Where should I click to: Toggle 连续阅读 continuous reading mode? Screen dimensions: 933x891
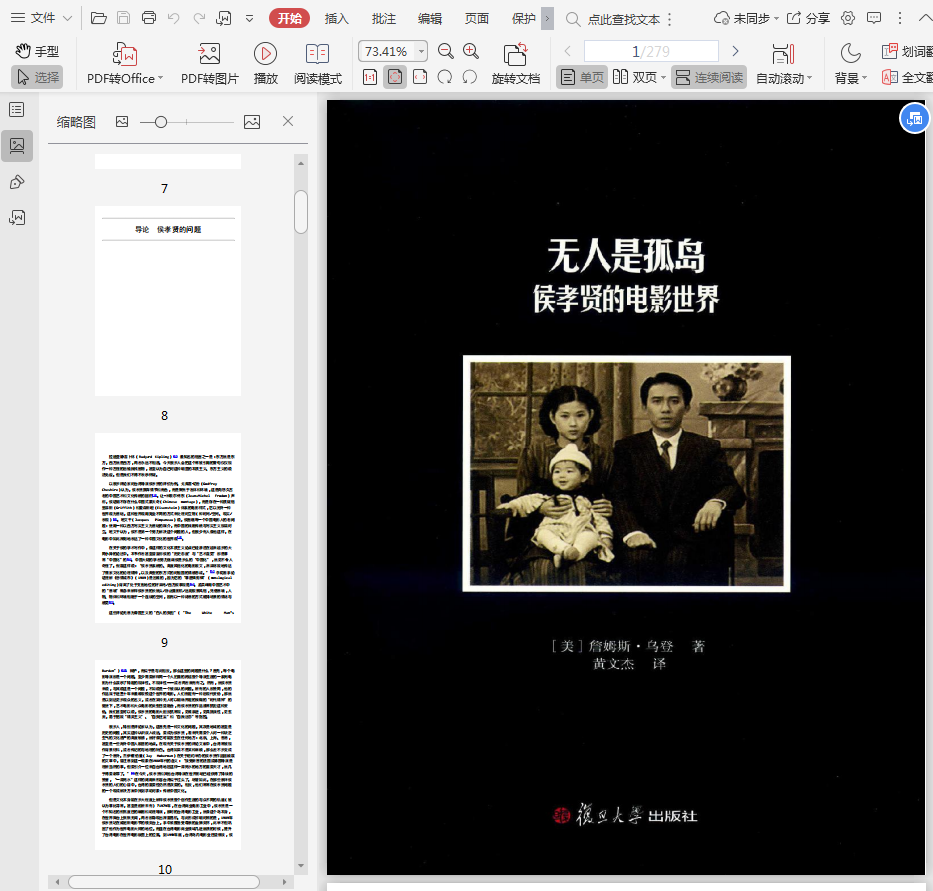pyautogui.click(x=708, y=77)
